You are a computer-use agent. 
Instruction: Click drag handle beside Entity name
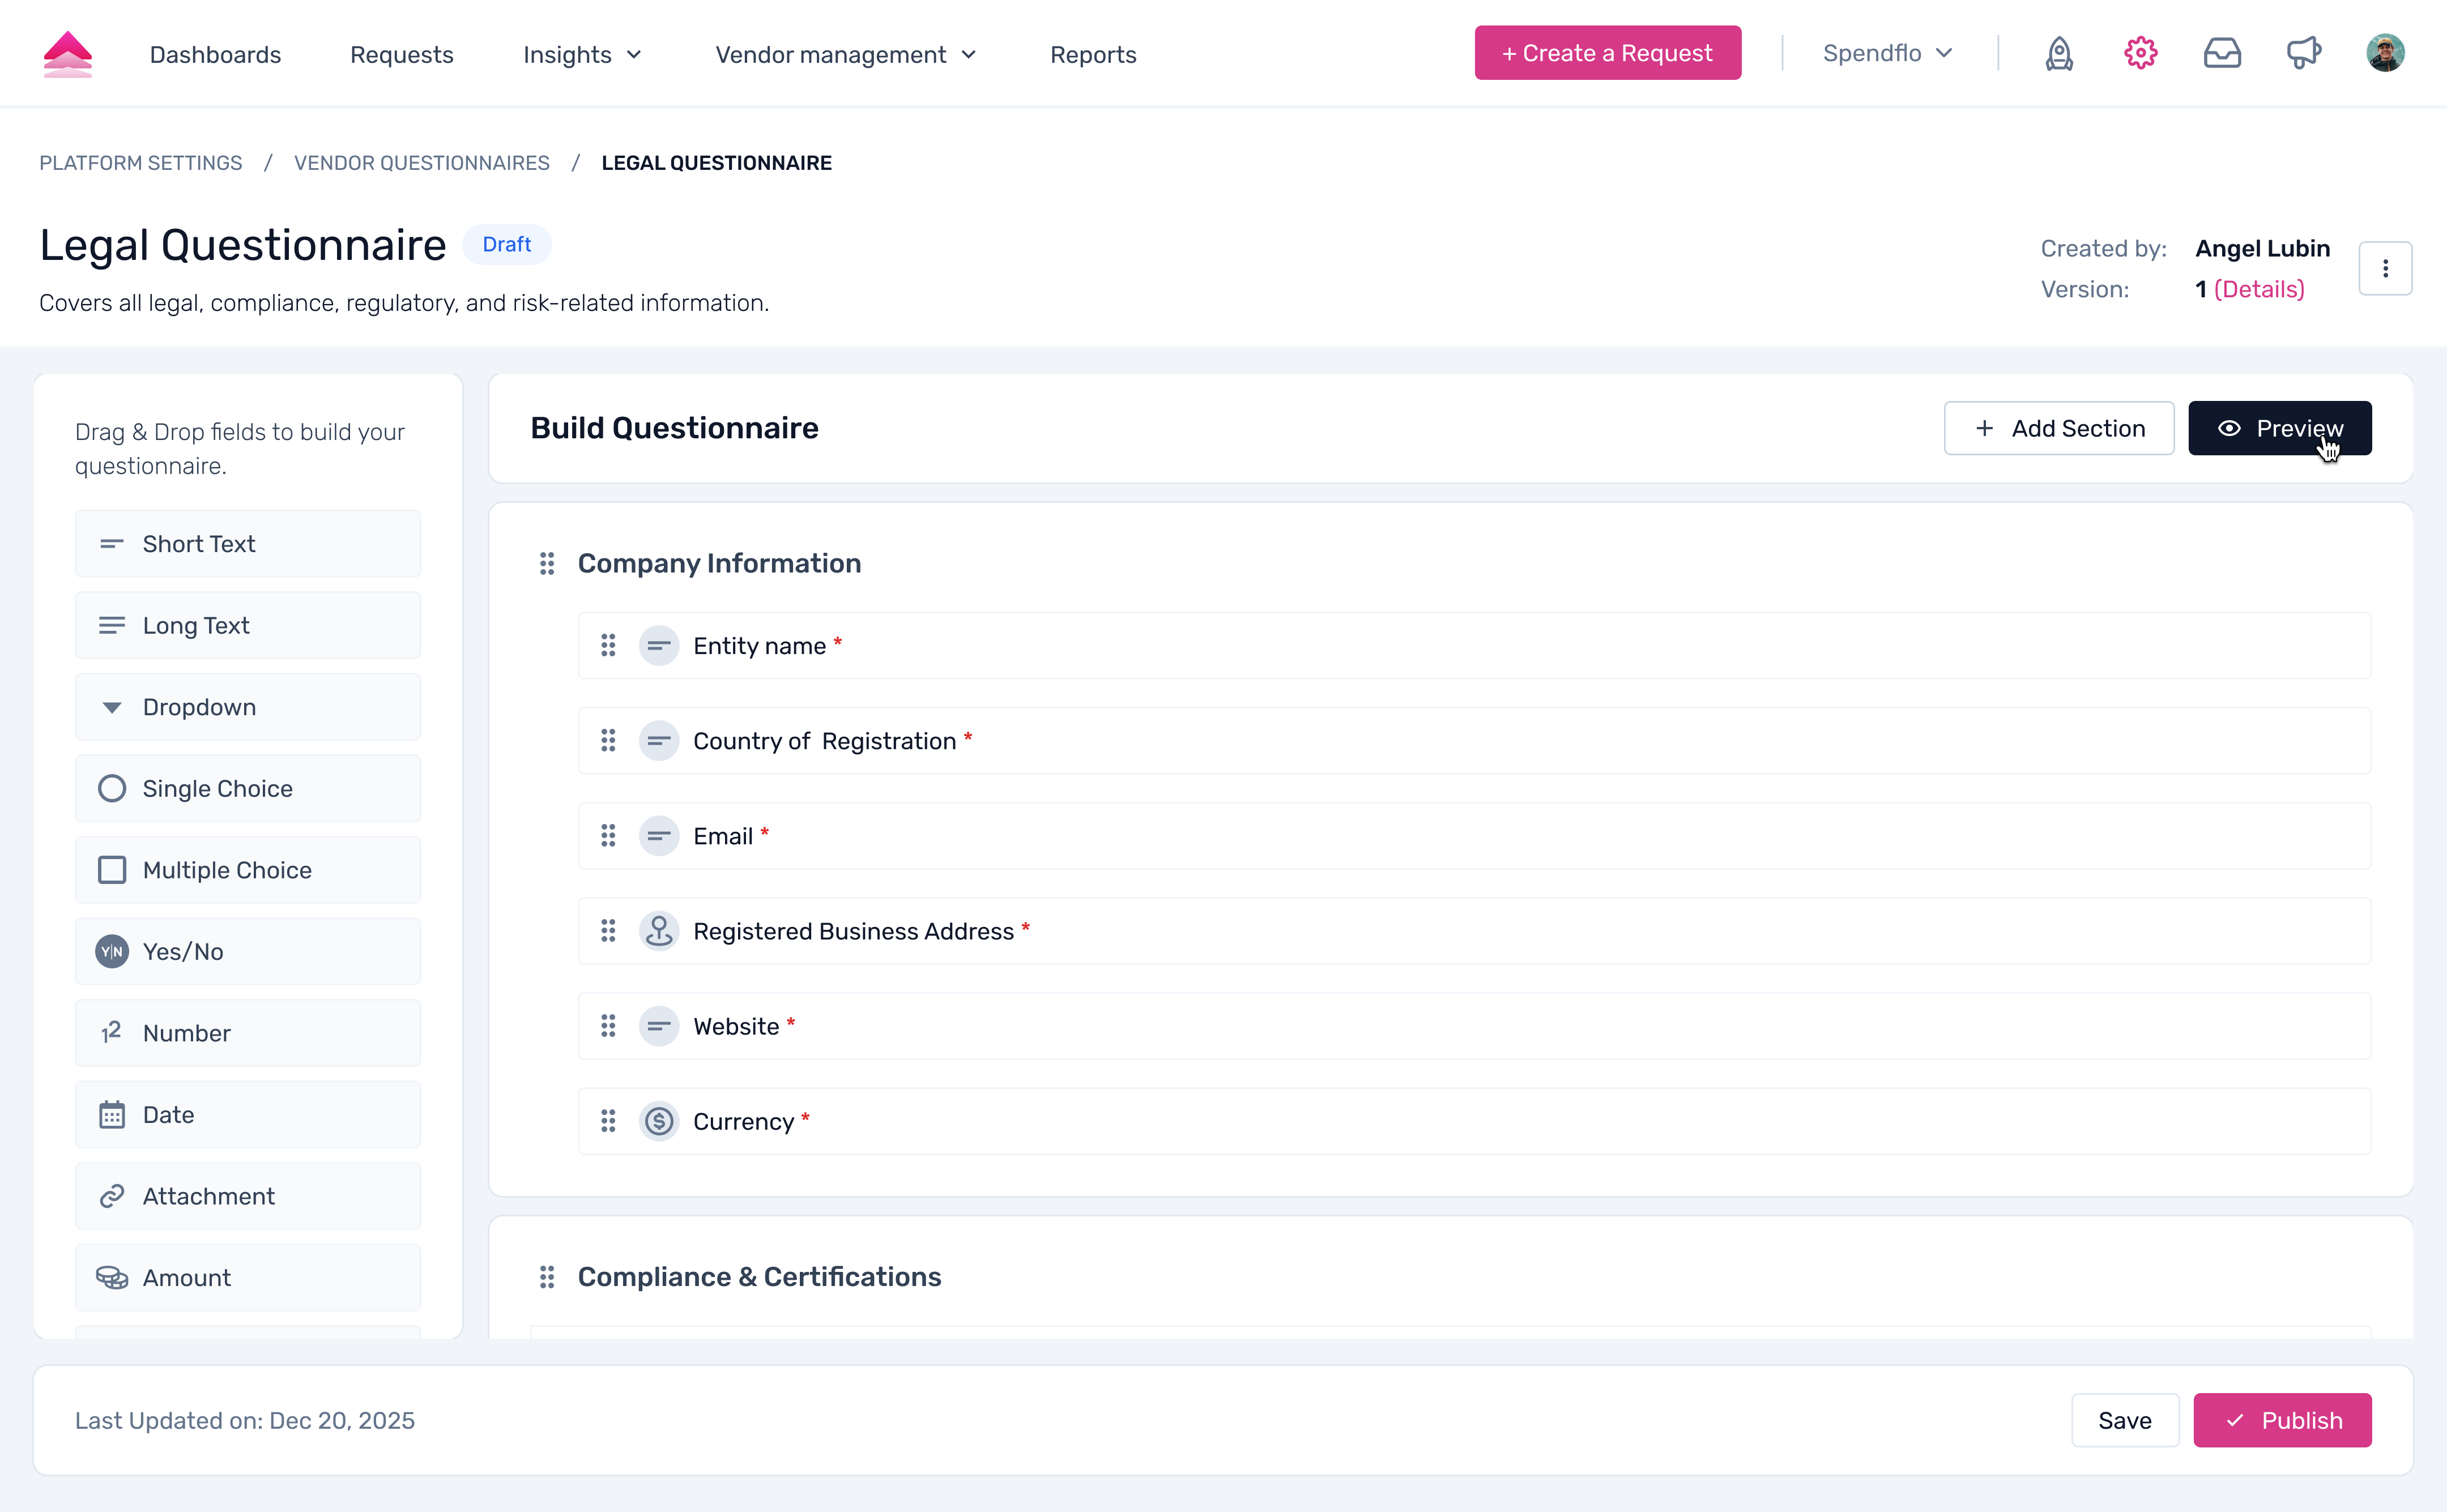pos(608,646)
